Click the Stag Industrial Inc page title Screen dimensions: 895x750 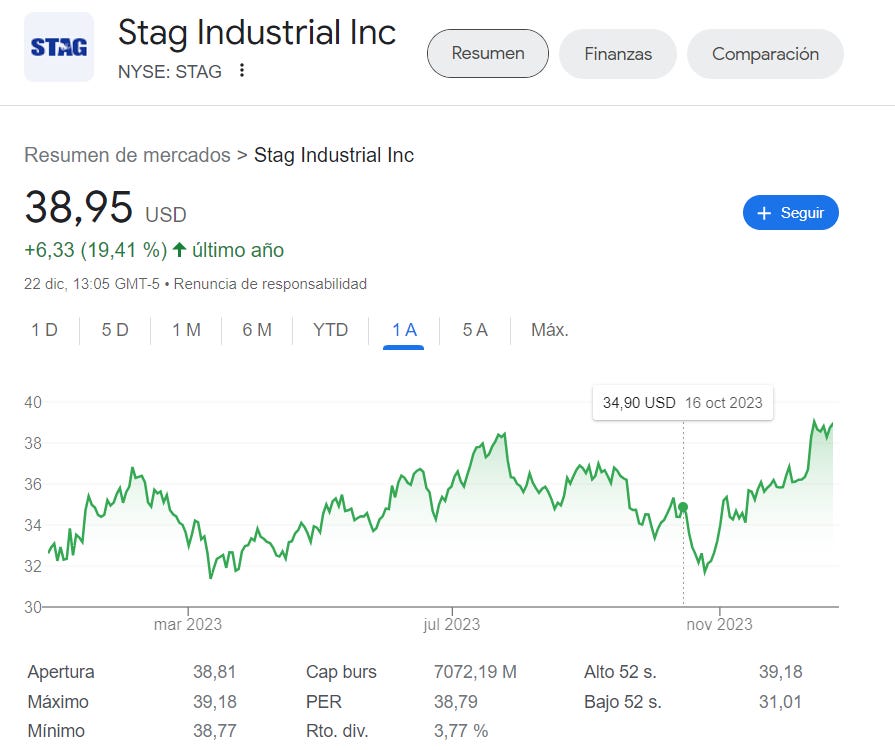(257, 32)
